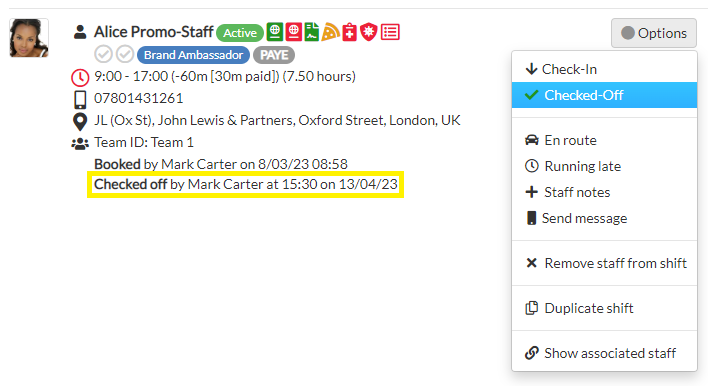Select the highlighted Checked-Off status option
The width and height of the screenshot is (708, 386).
coord(604,95)
